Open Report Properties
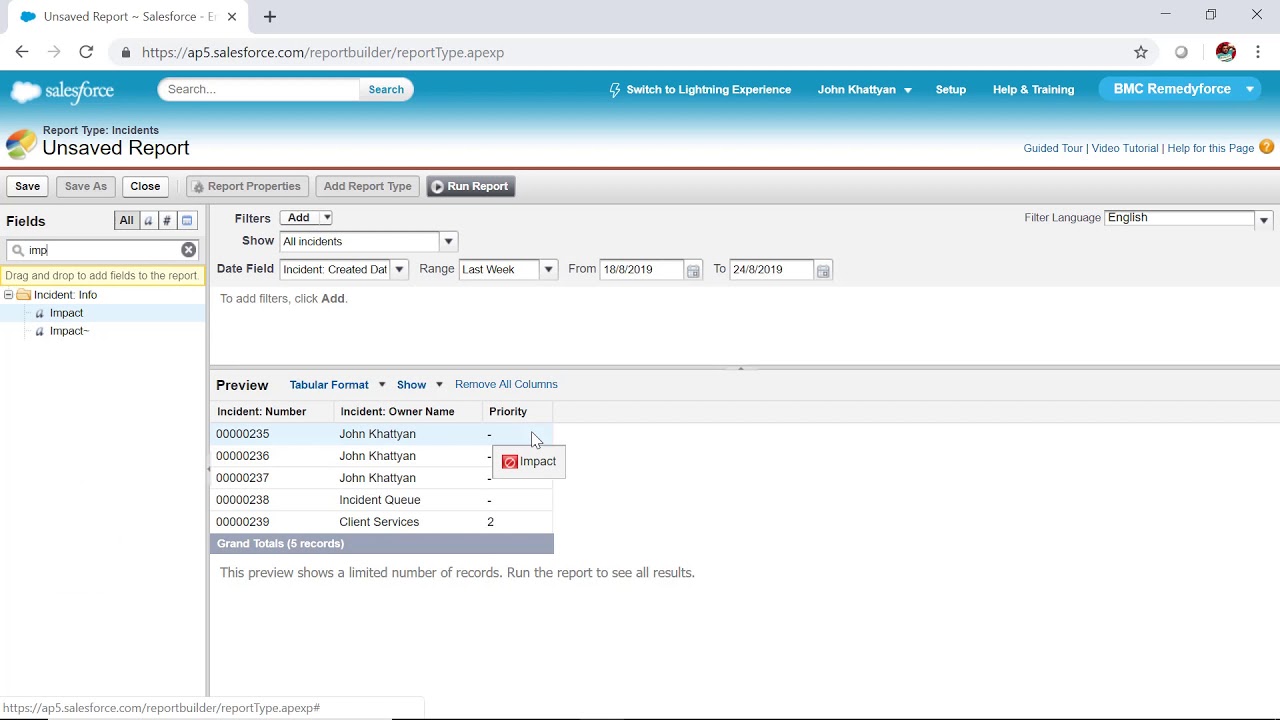This screenshot has width=1280, height=720. (248, 186)
